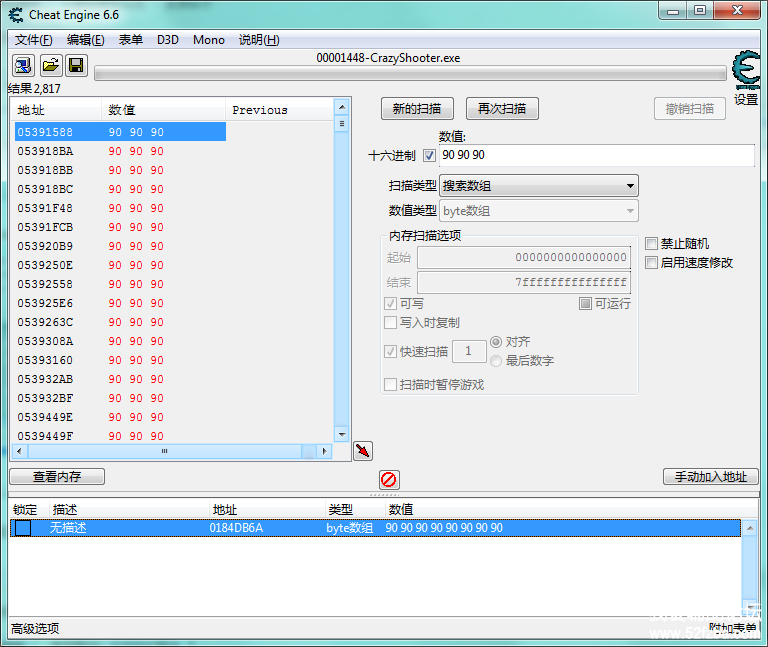Enable the 写入时复制 checkbox
Image resolution: width=768 pixels, height=647 pixels.
[390, 323]
